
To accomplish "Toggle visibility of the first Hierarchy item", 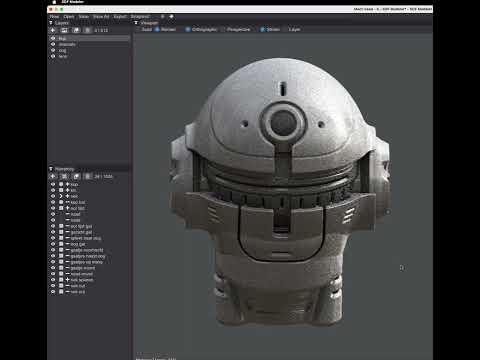I will [53, 184].
